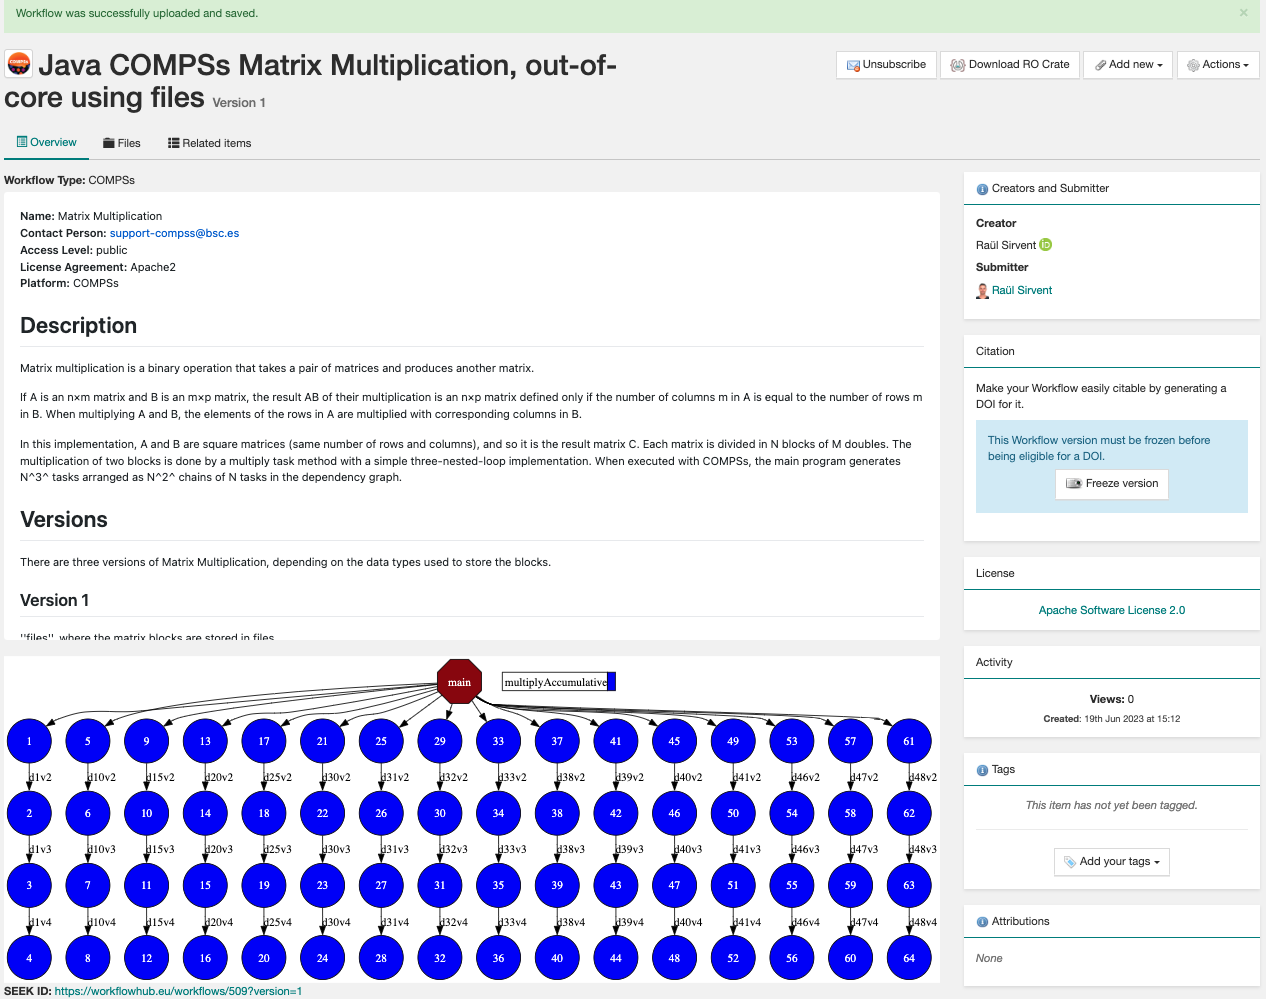This screenshot has height=999, width=1266.
Task: Click the Freeze version button
Action: [x=1112, y=484]
